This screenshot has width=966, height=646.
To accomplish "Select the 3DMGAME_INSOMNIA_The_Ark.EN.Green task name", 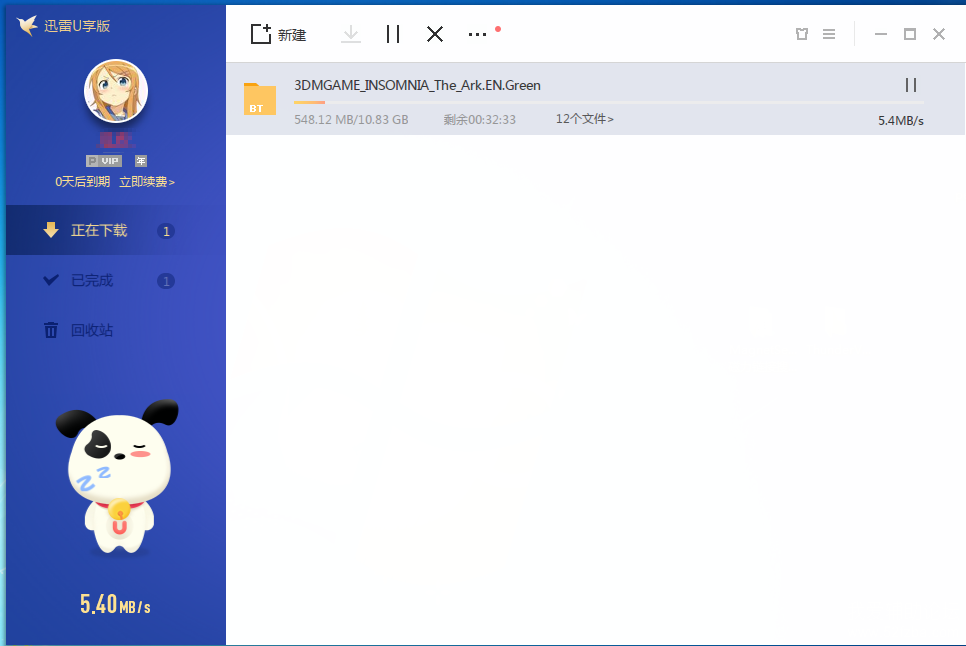I will [x=417, y=86].
